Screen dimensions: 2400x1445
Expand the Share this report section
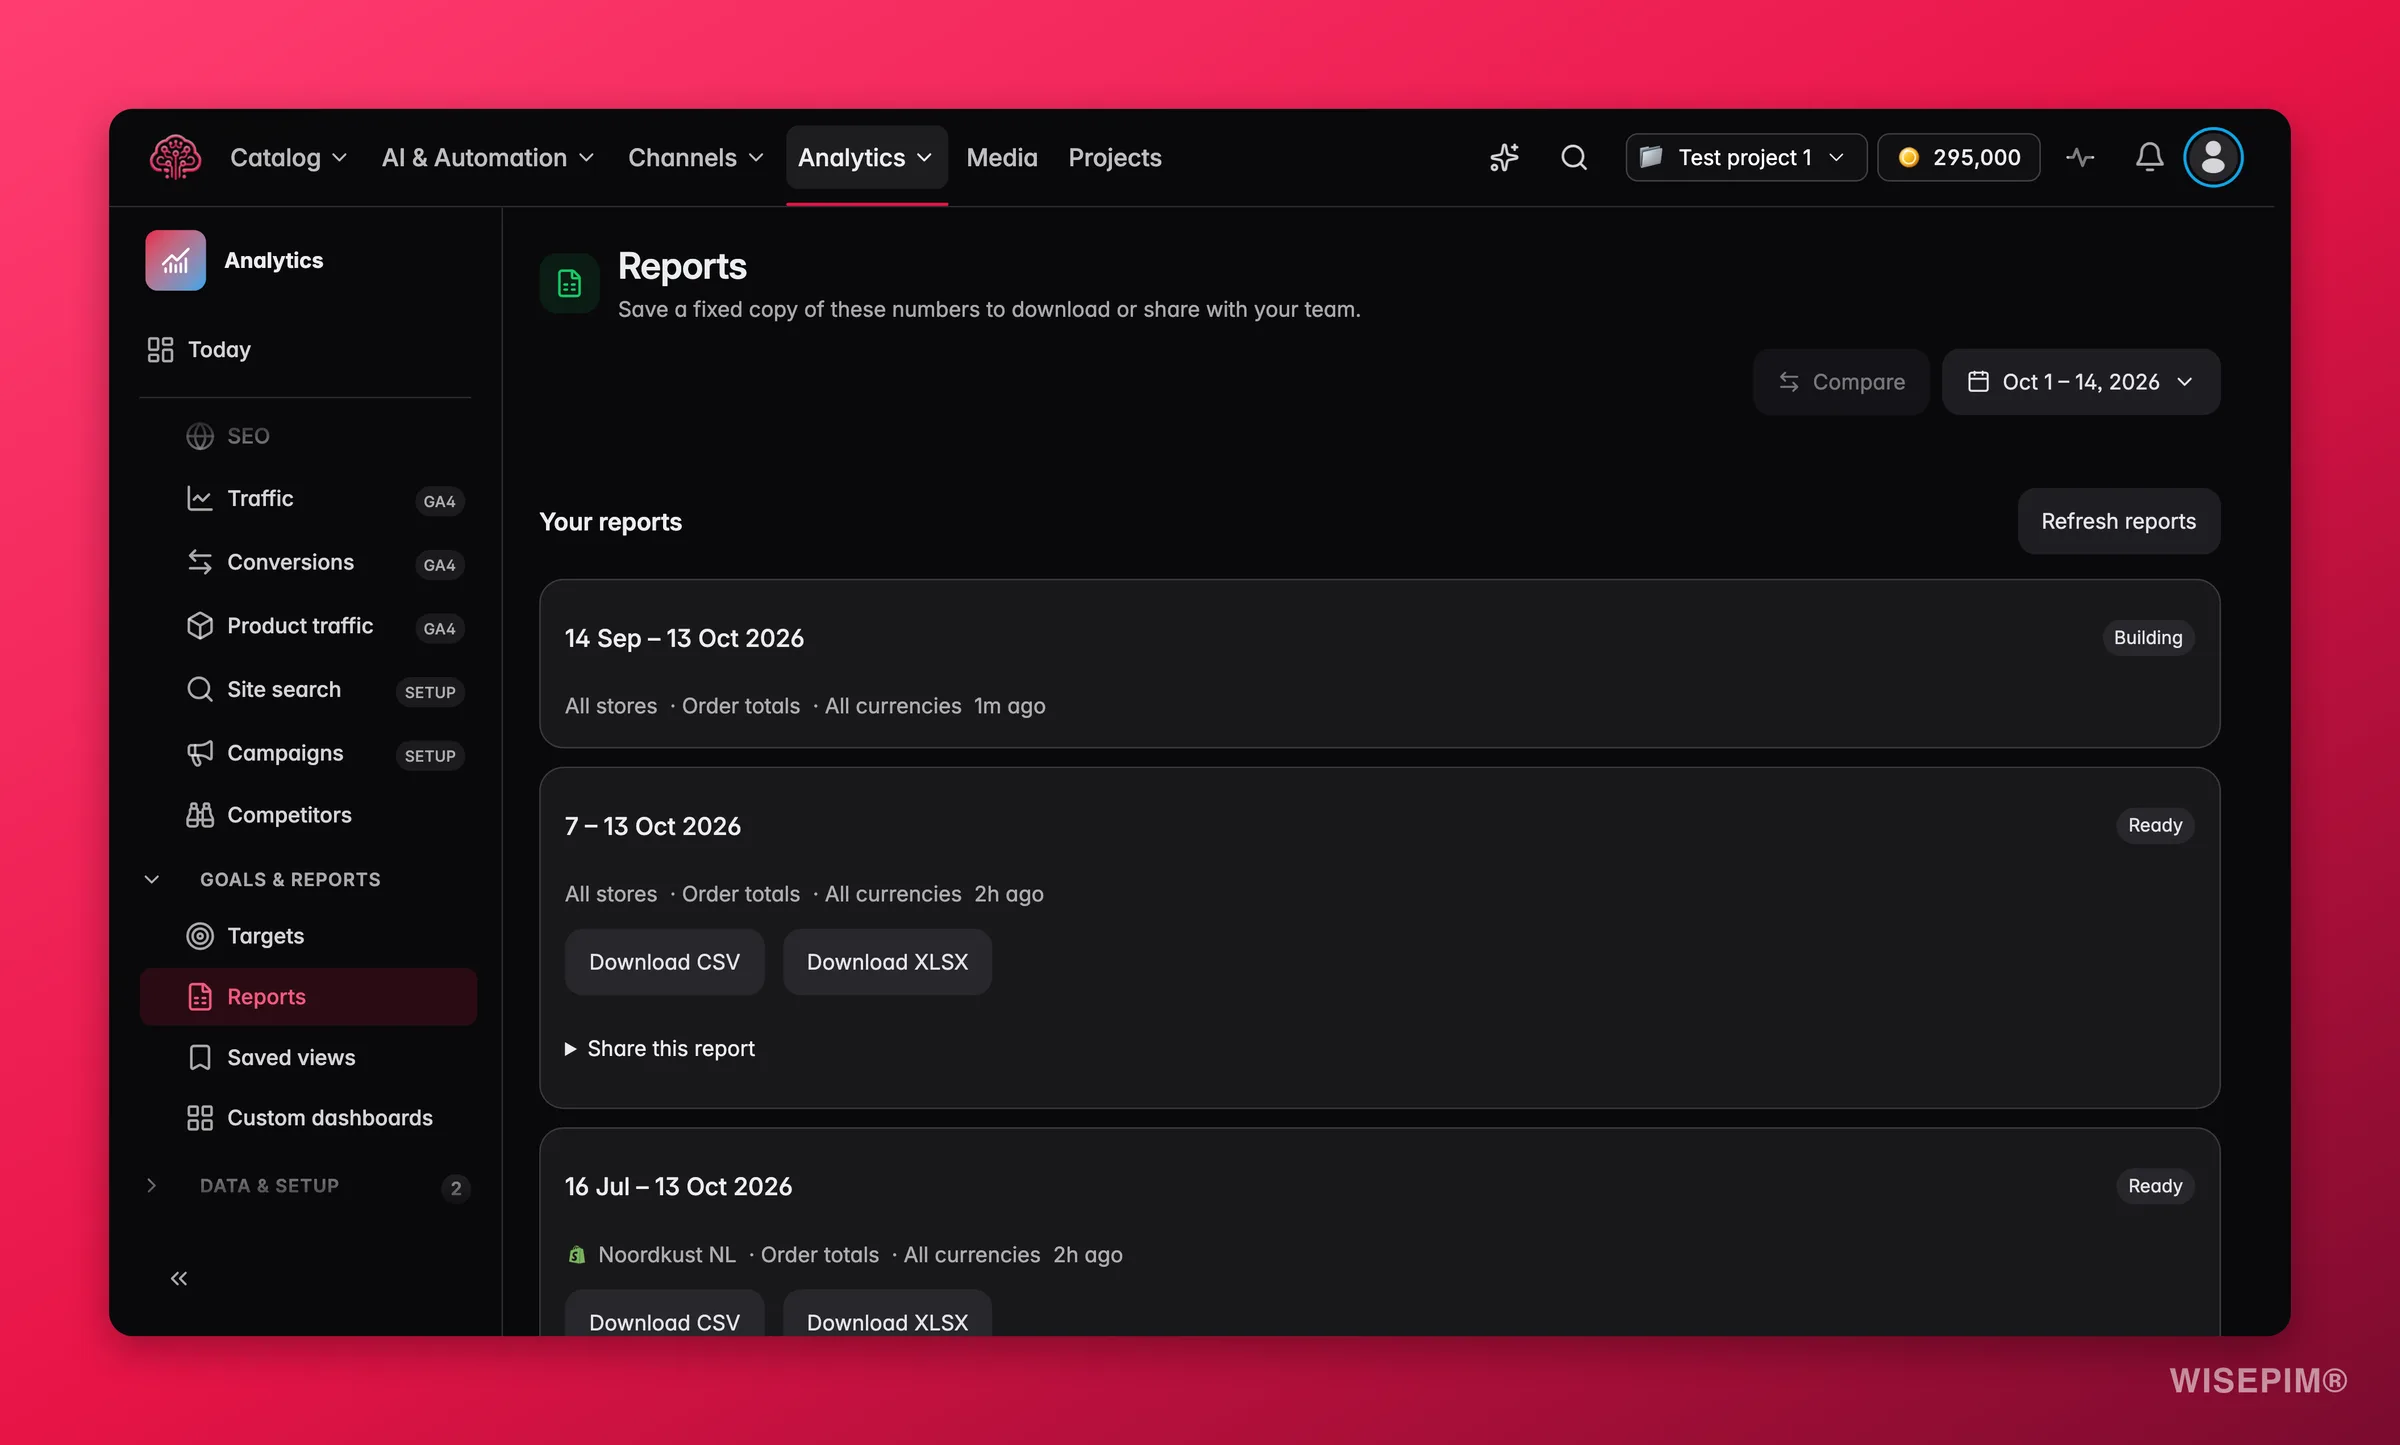tap(660, 1048)
